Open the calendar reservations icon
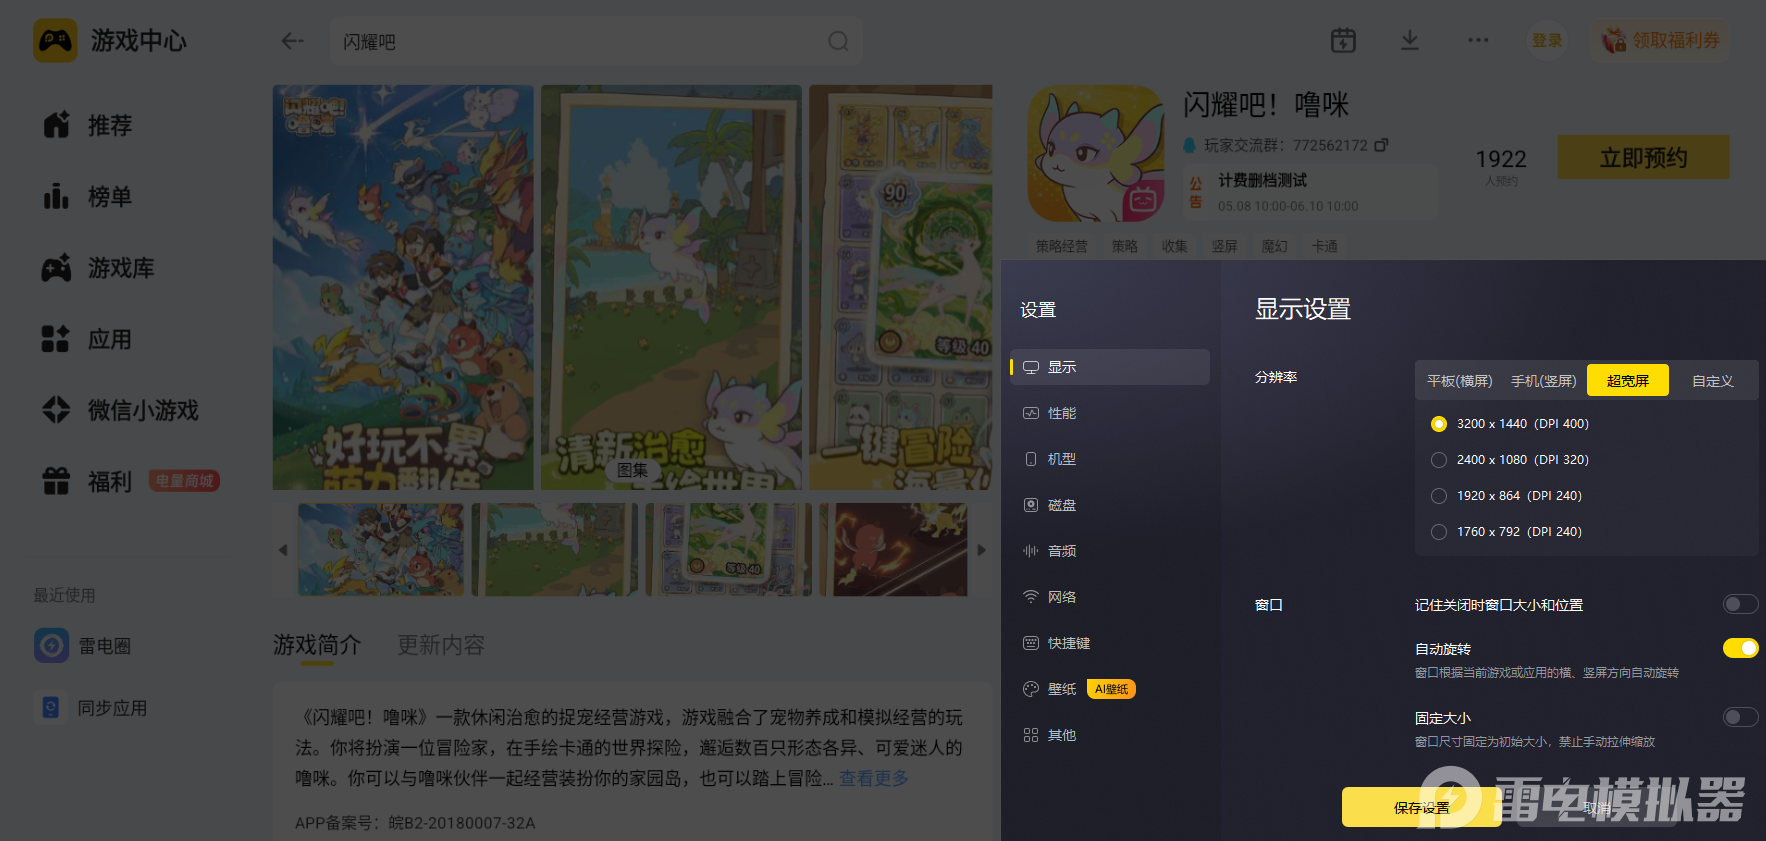 point(1343,40)
